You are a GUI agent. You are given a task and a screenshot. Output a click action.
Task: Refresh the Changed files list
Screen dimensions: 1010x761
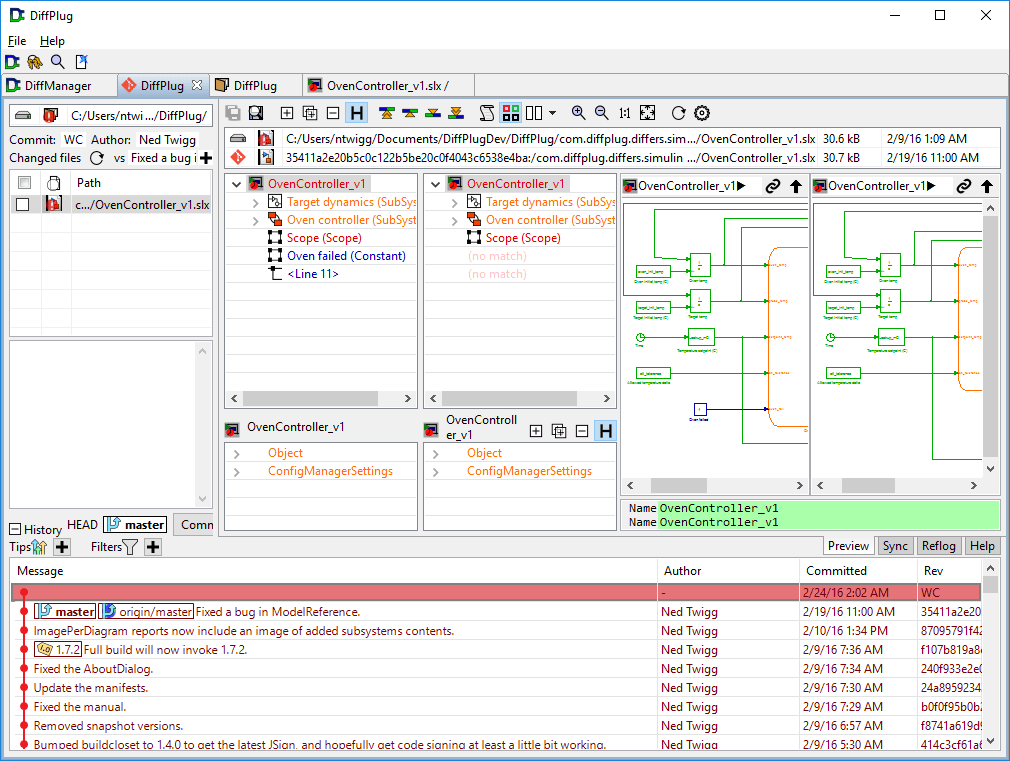pos(97,158)
